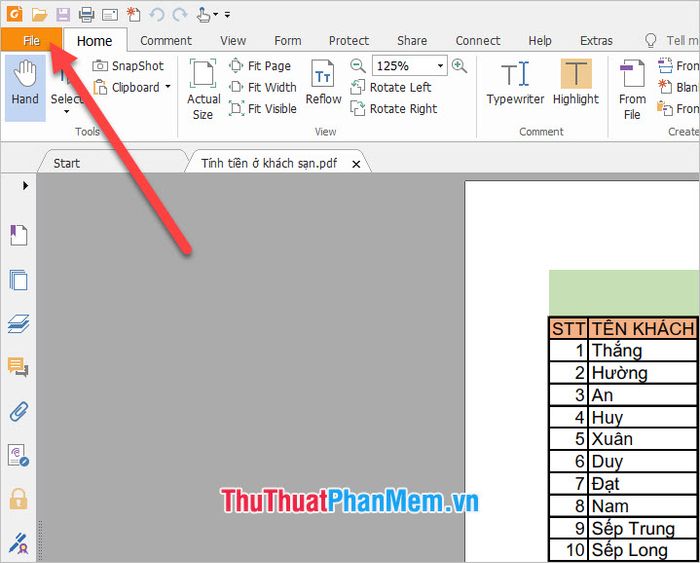Open the Bookmarks panel icon

point(18,235)
